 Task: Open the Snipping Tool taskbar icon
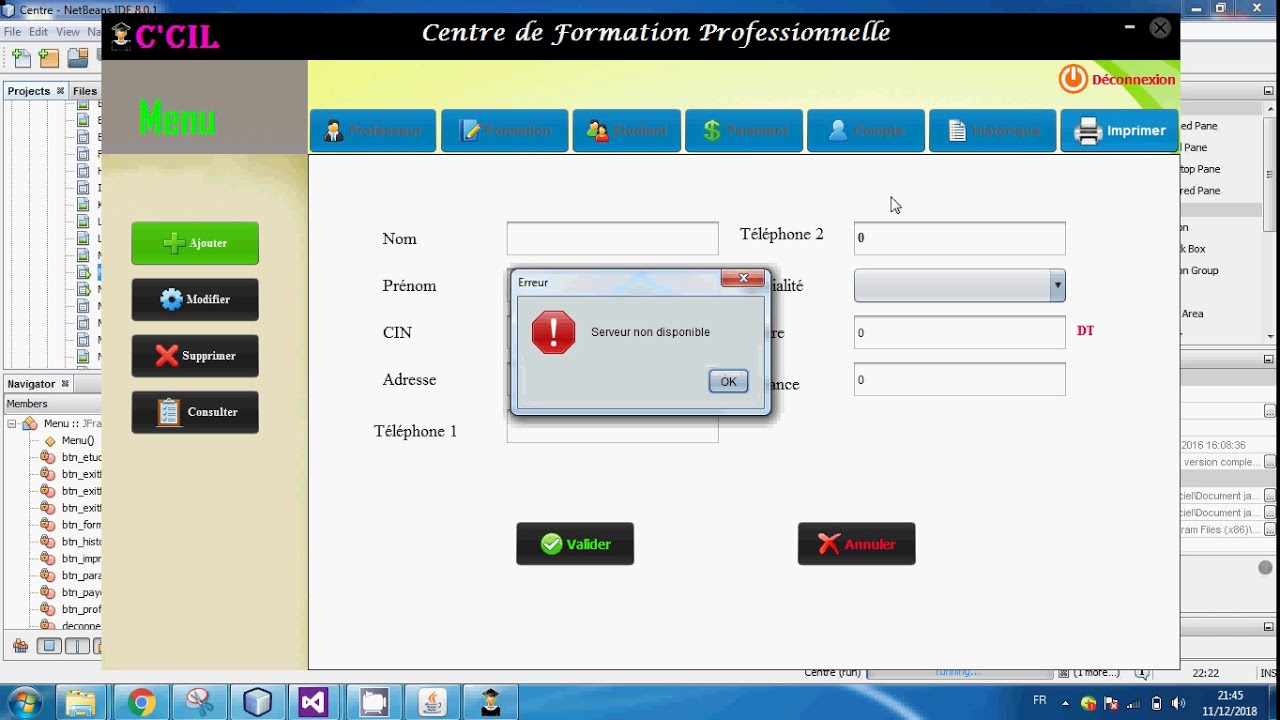coord(199,702)
